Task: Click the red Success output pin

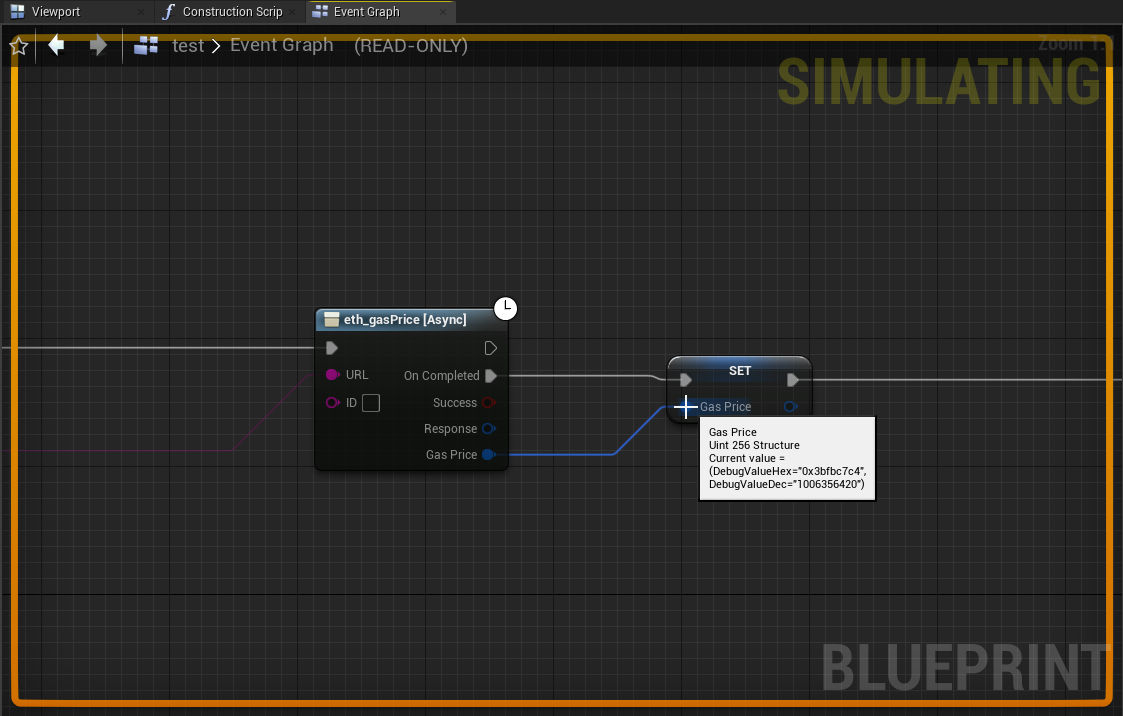Action: pos(488,403)
